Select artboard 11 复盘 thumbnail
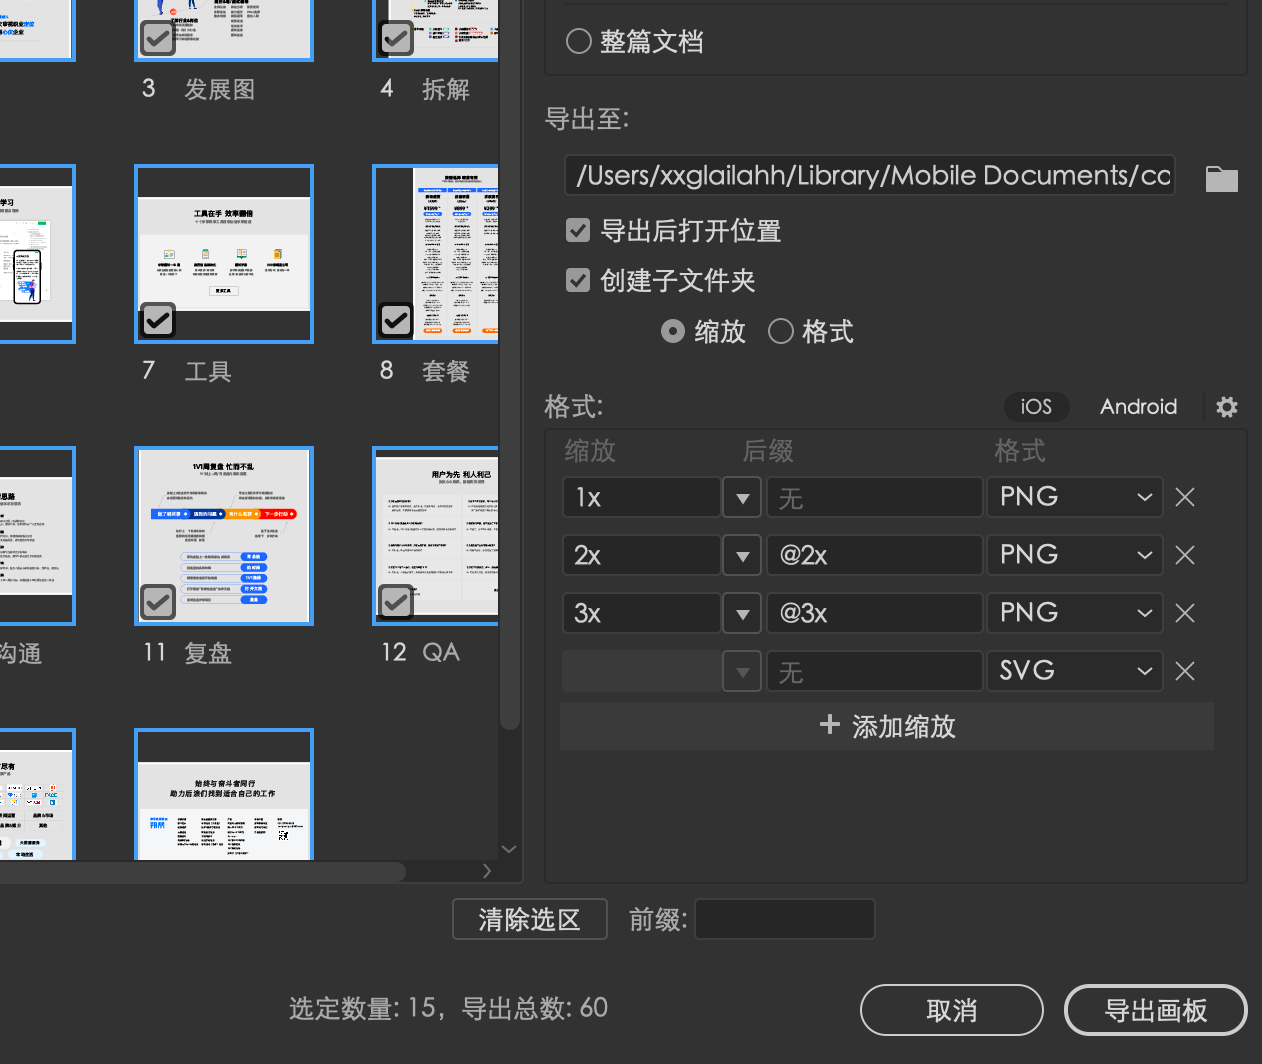 224,536
